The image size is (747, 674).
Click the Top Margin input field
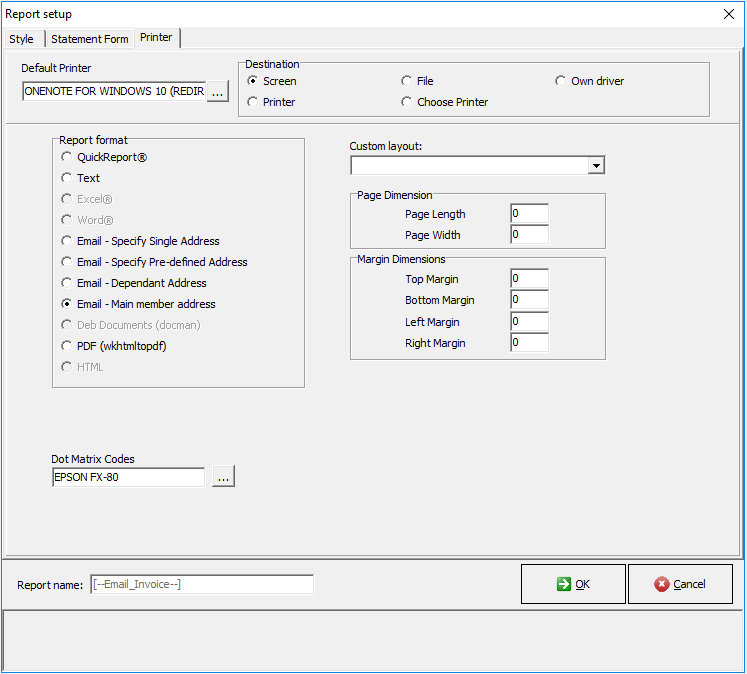coord(529,280)
